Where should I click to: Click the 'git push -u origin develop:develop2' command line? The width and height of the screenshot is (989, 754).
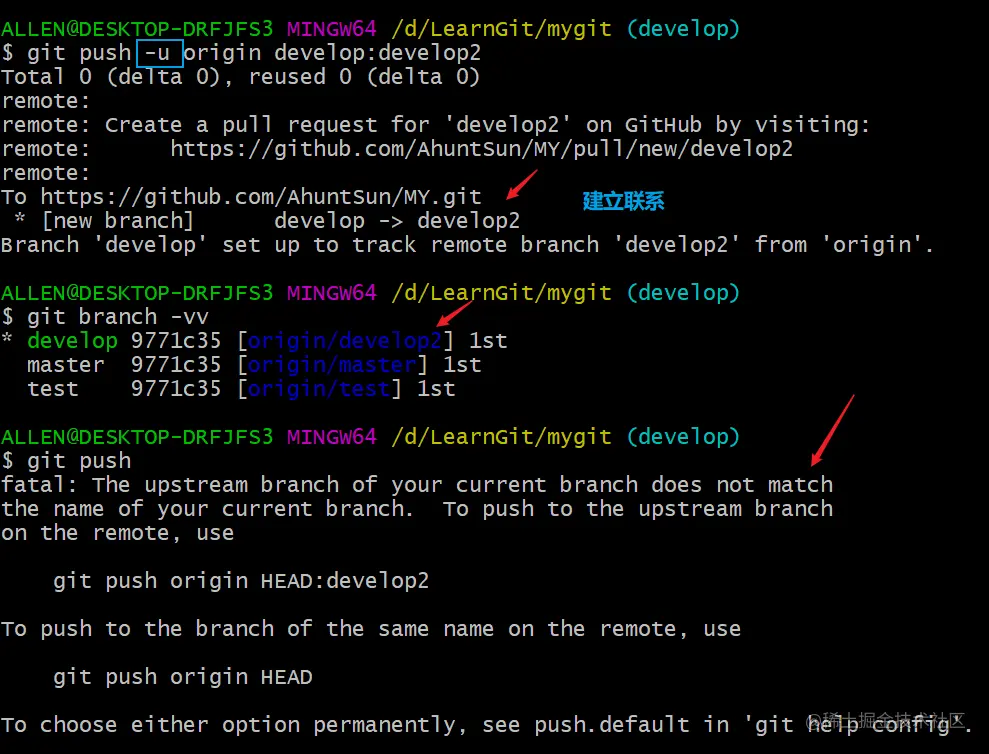coord(241,53)
